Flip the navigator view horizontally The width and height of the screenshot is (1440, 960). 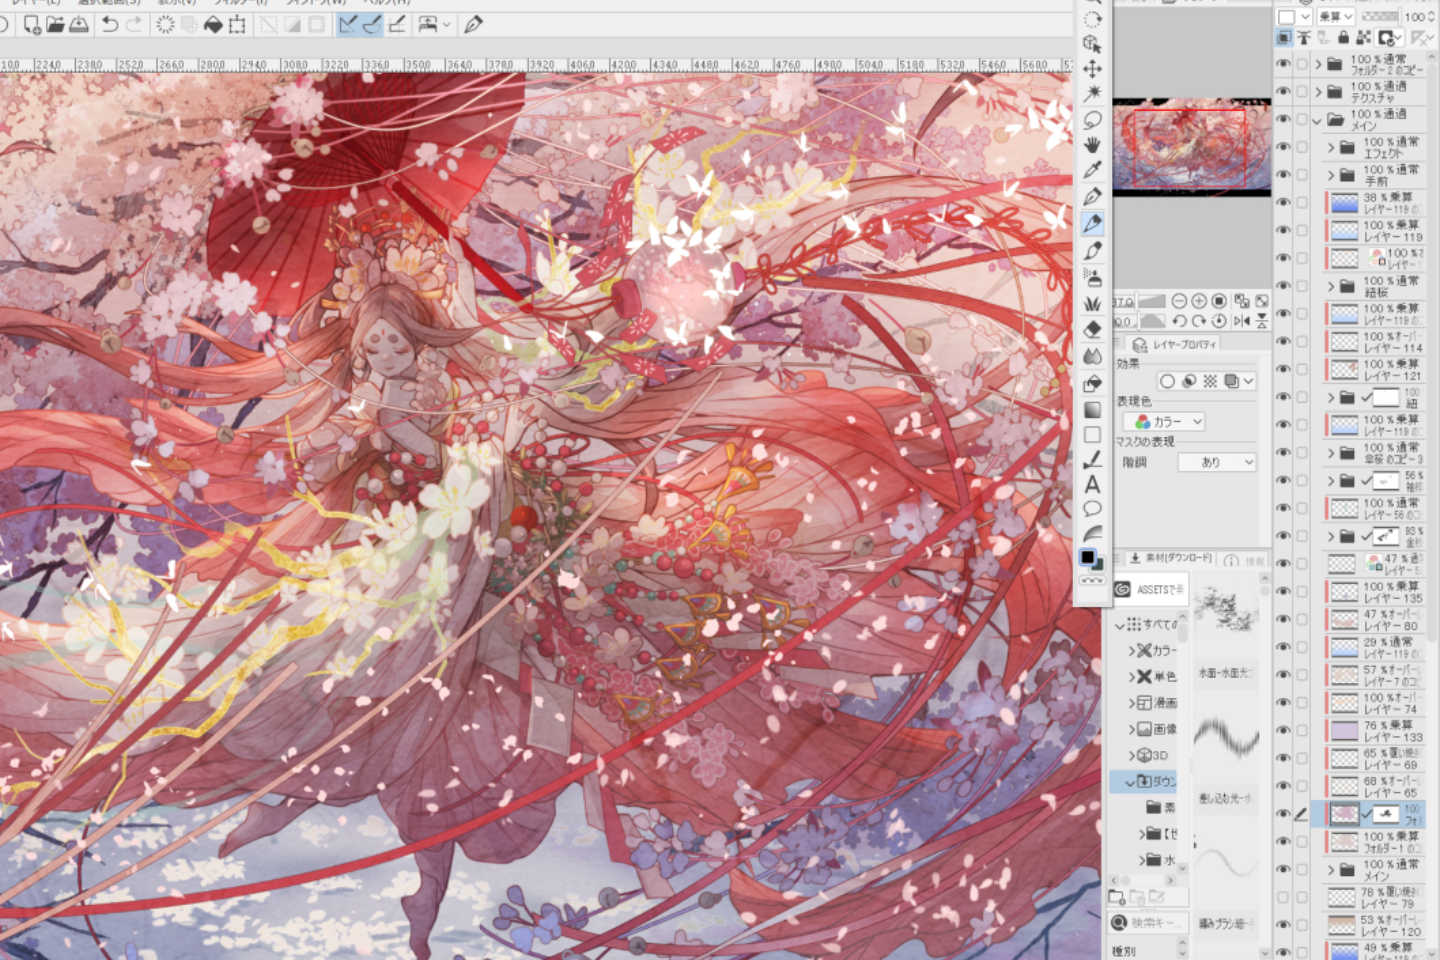pos(1241,321)
